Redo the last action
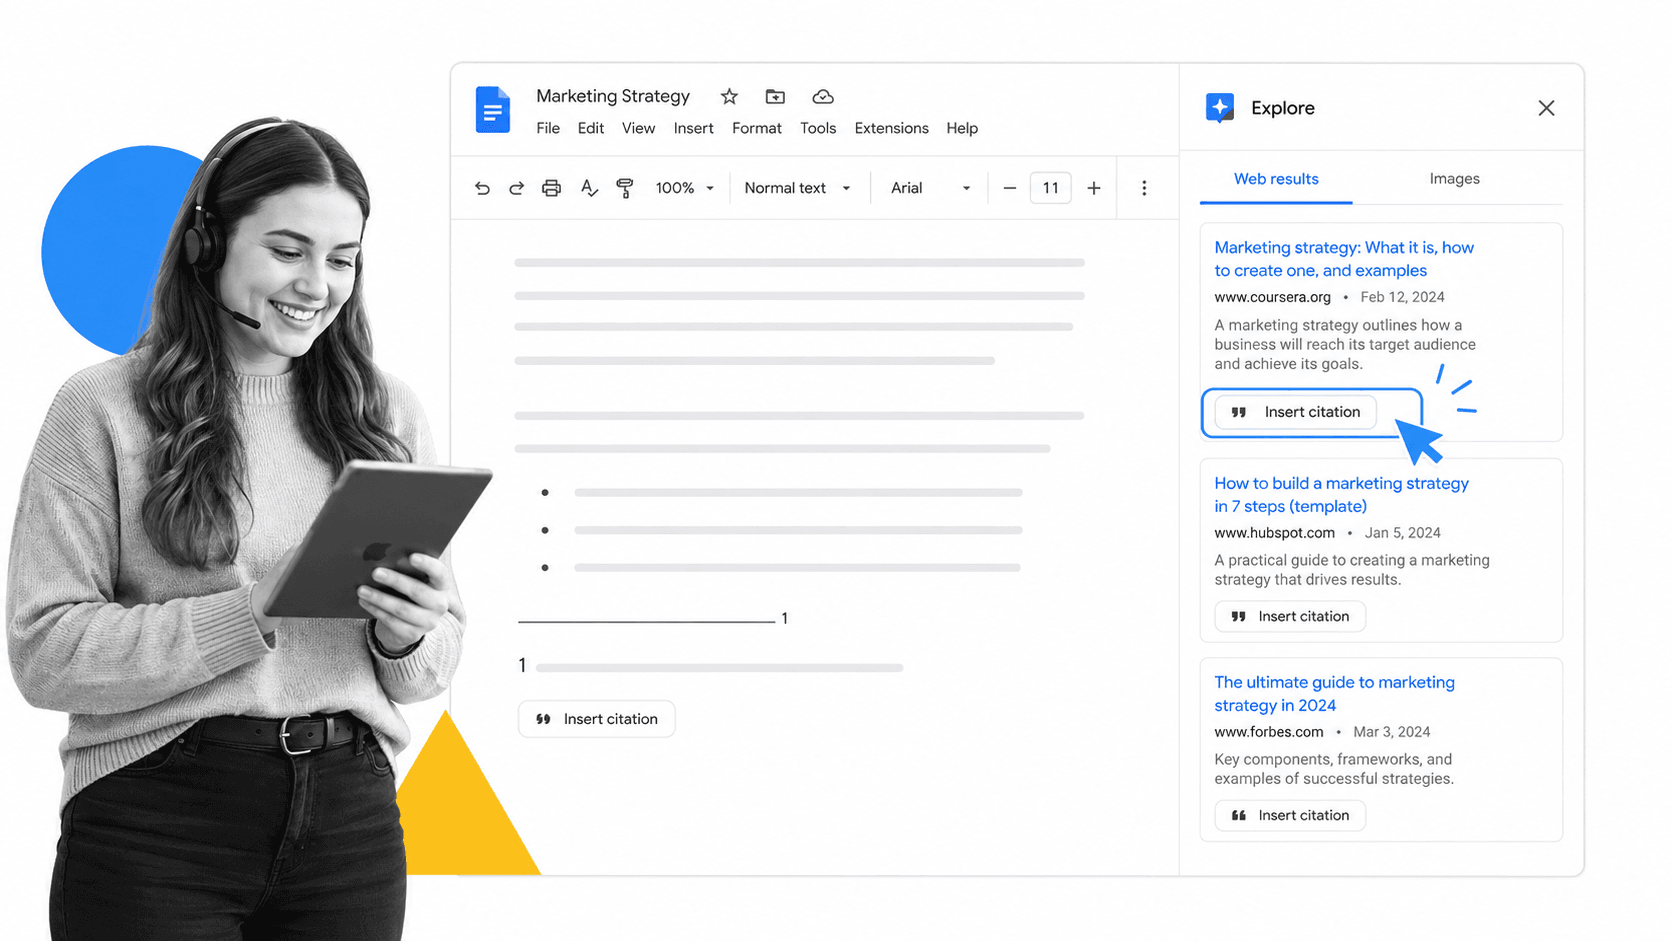This screenshot has height=941, width=1672. pos(516,188)
